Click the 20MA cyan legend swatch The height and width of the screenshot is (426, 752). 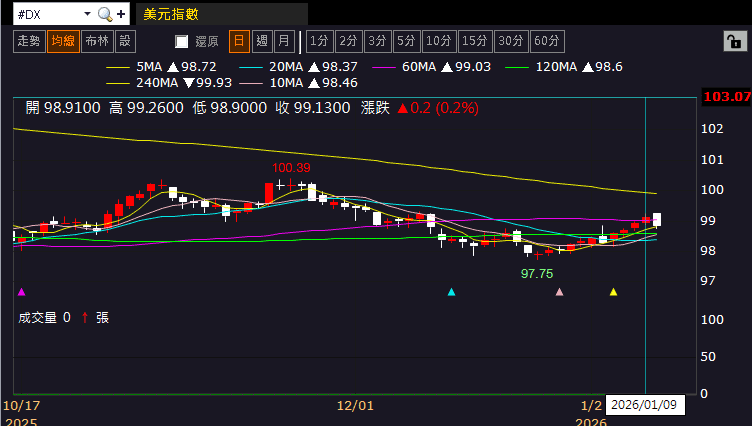click(251, 68)
